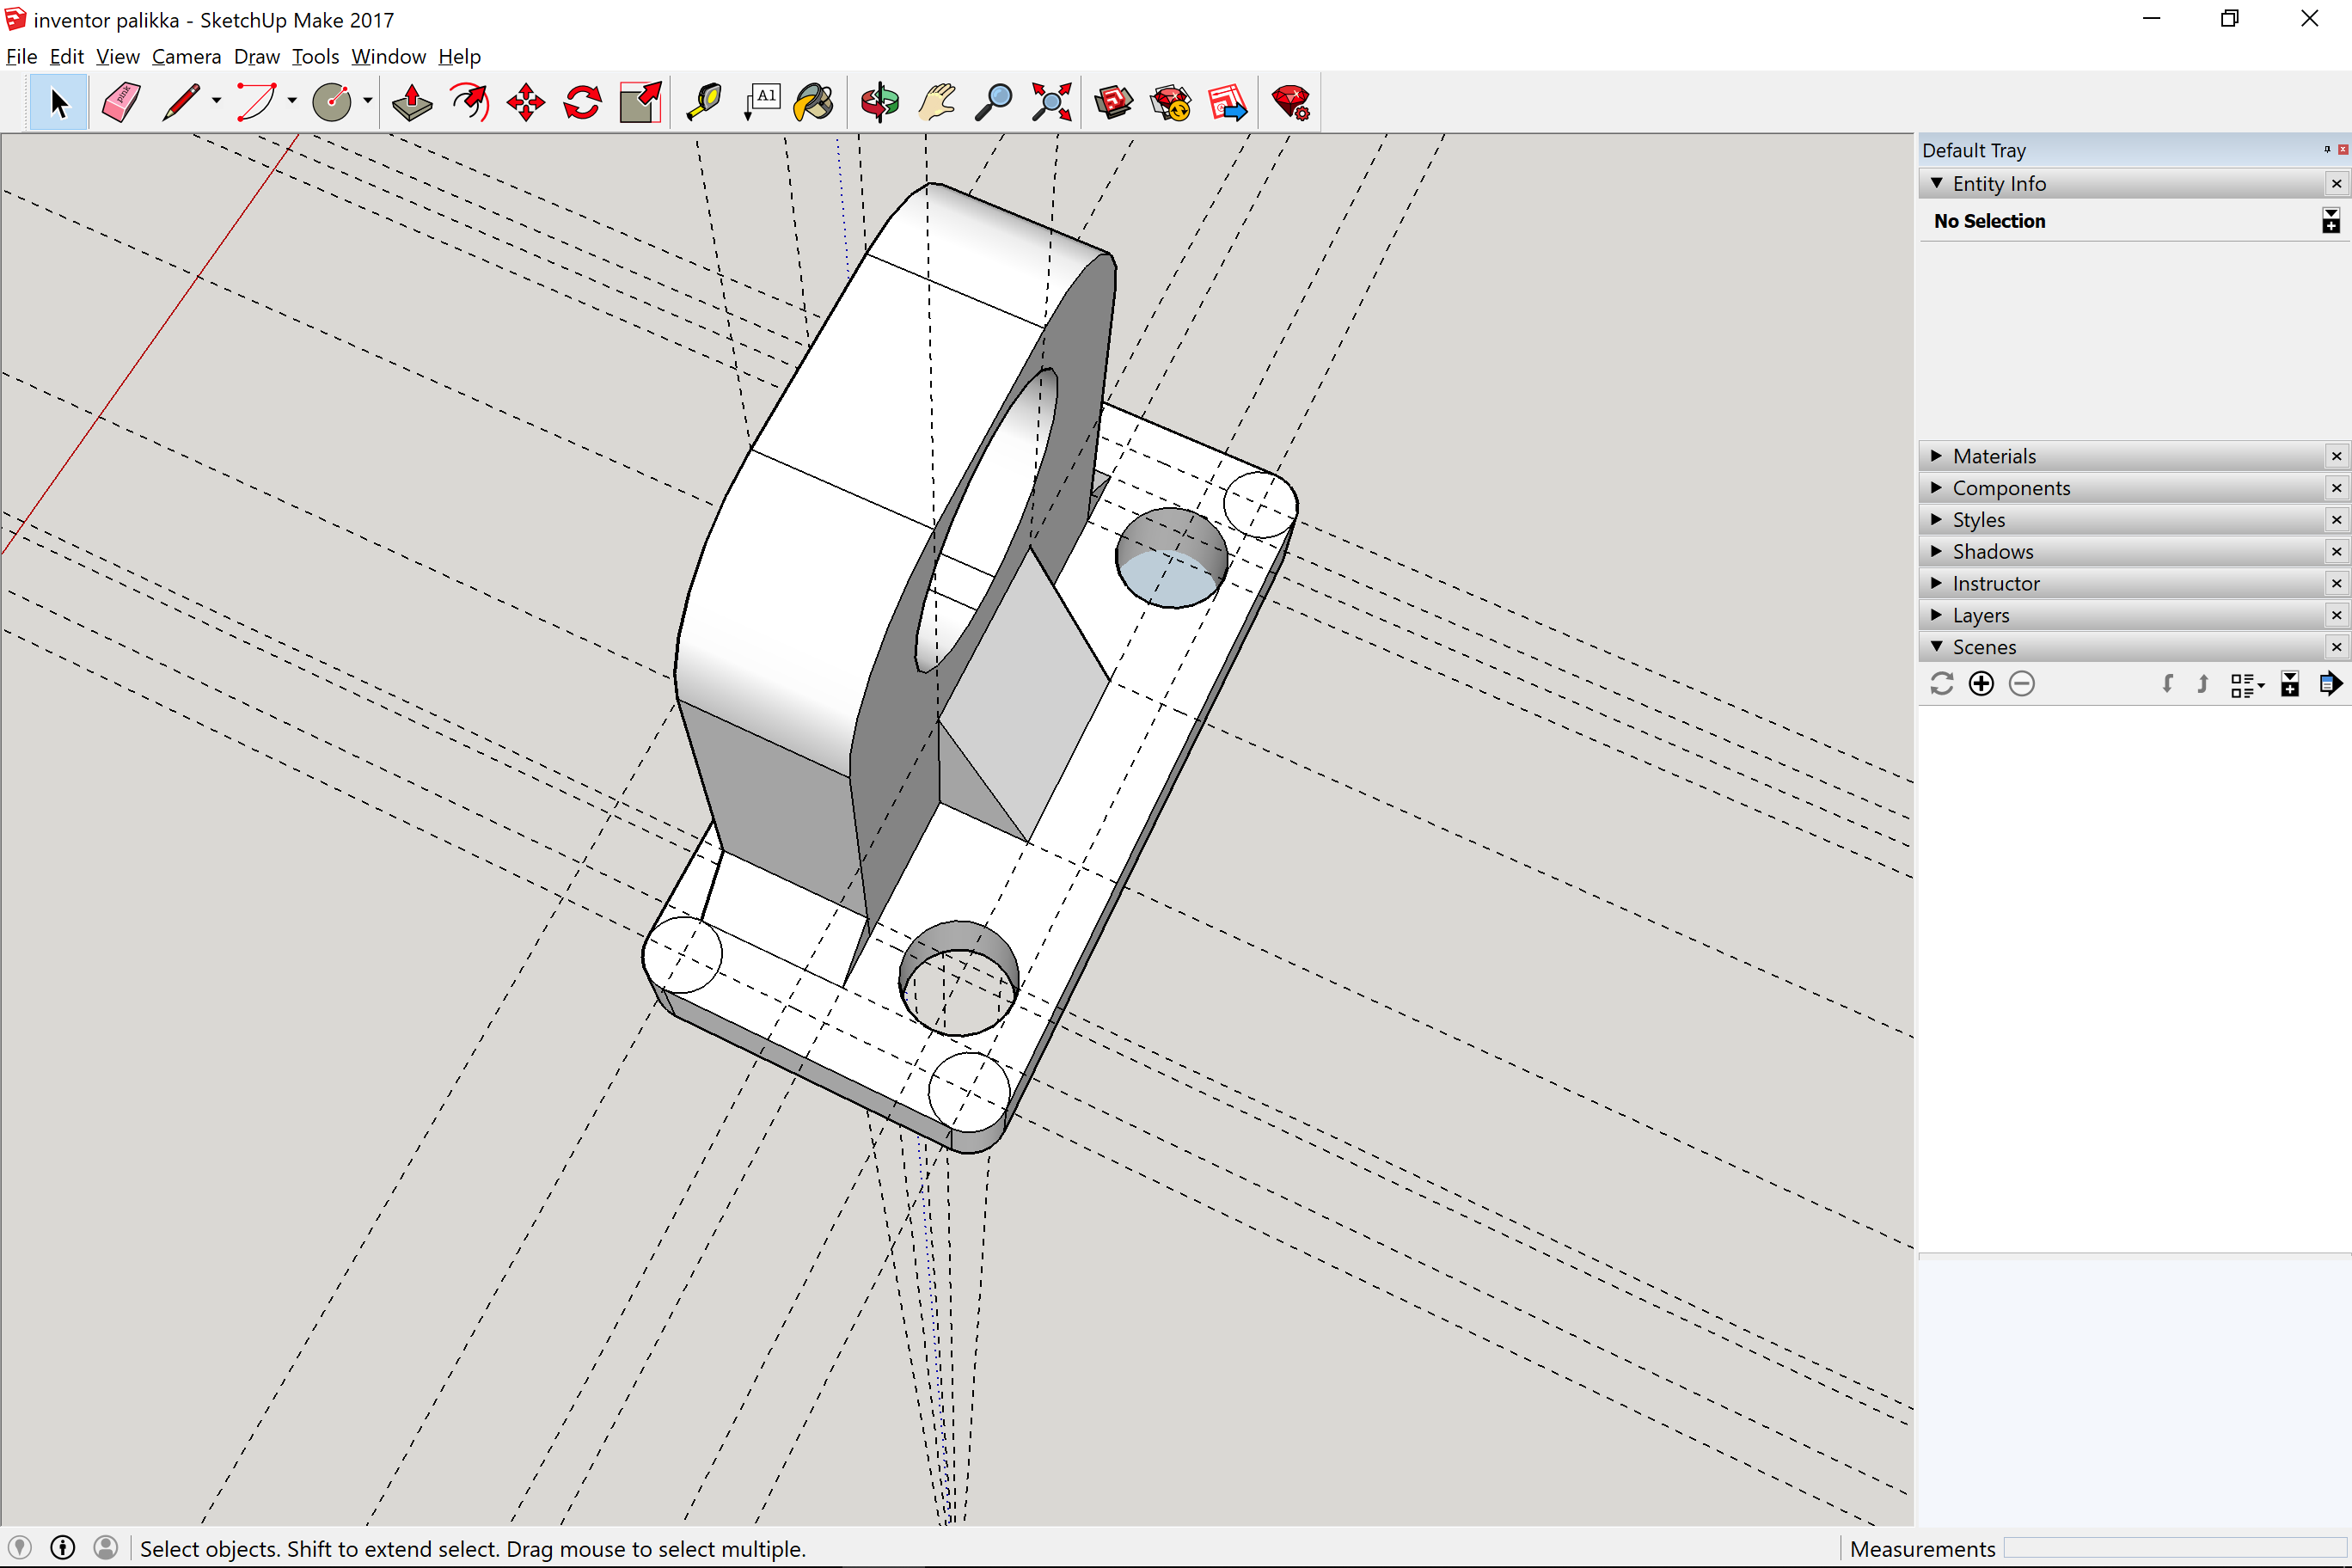Click the Zoom Extents icon
The image size is (2352, 1568).
pos(1051,102)
